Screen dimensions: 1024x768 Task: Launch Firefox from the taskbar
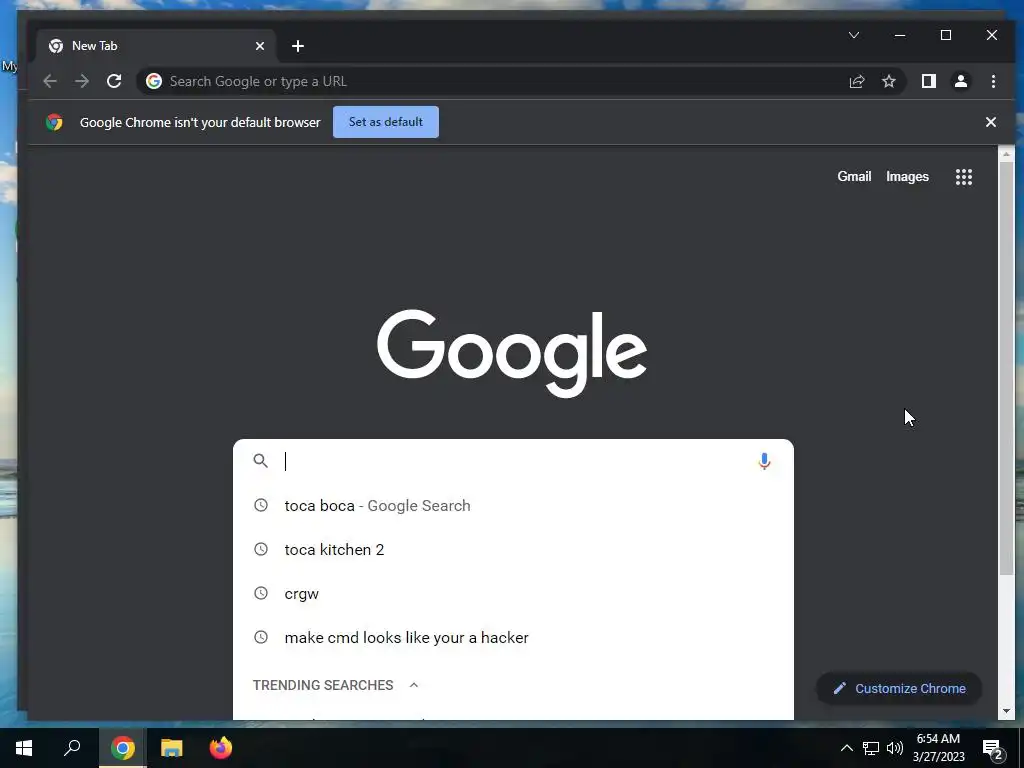click(221, 748)
